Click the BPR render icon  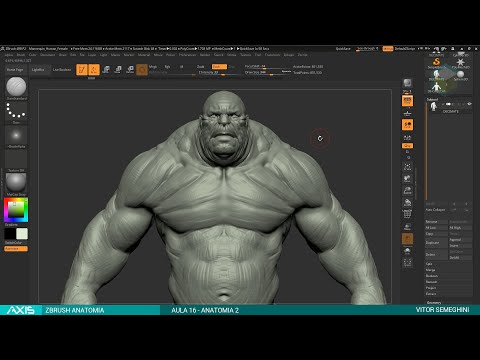pos(407,83)
